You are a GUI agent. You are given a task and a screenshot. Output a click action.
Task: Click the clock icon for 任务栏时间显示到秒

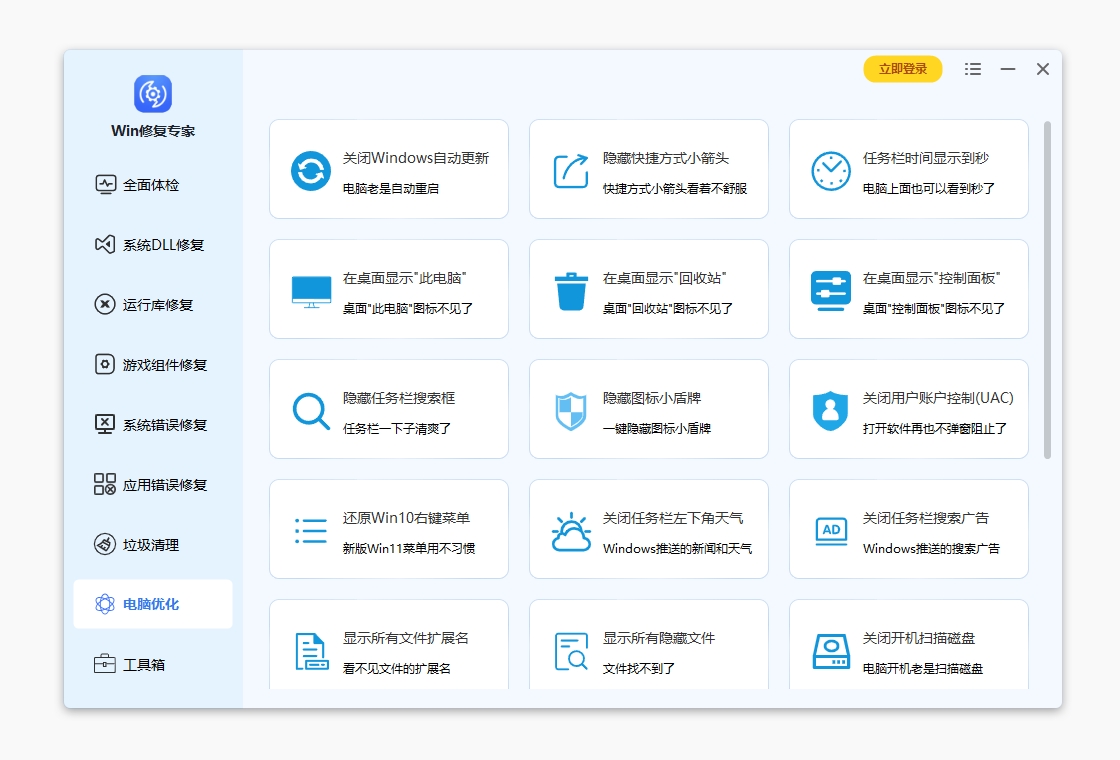[830, 171]
